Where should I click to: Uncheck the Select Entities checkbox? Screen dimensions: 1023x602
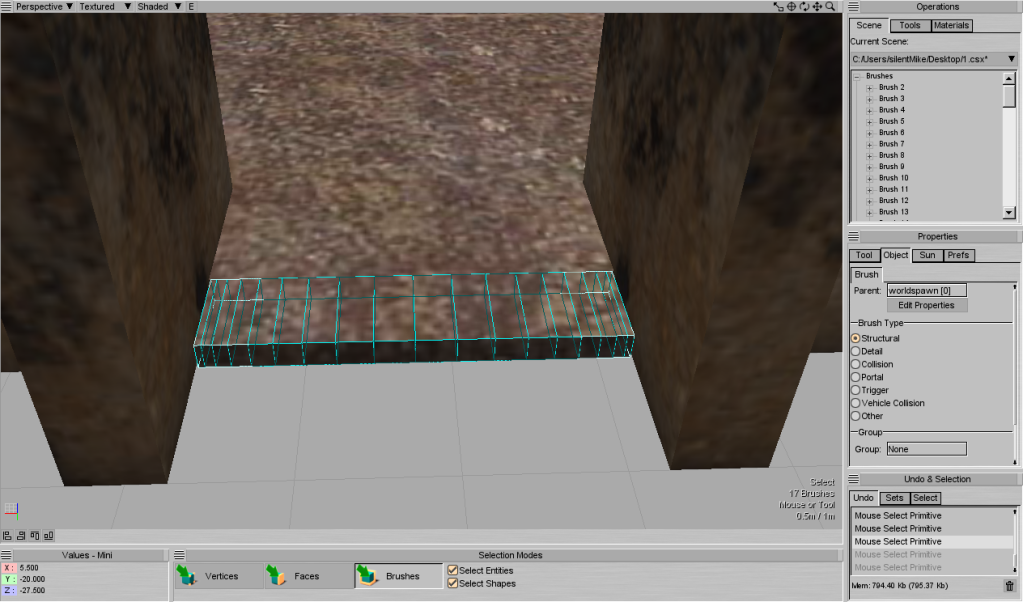(x=453, y=570)
